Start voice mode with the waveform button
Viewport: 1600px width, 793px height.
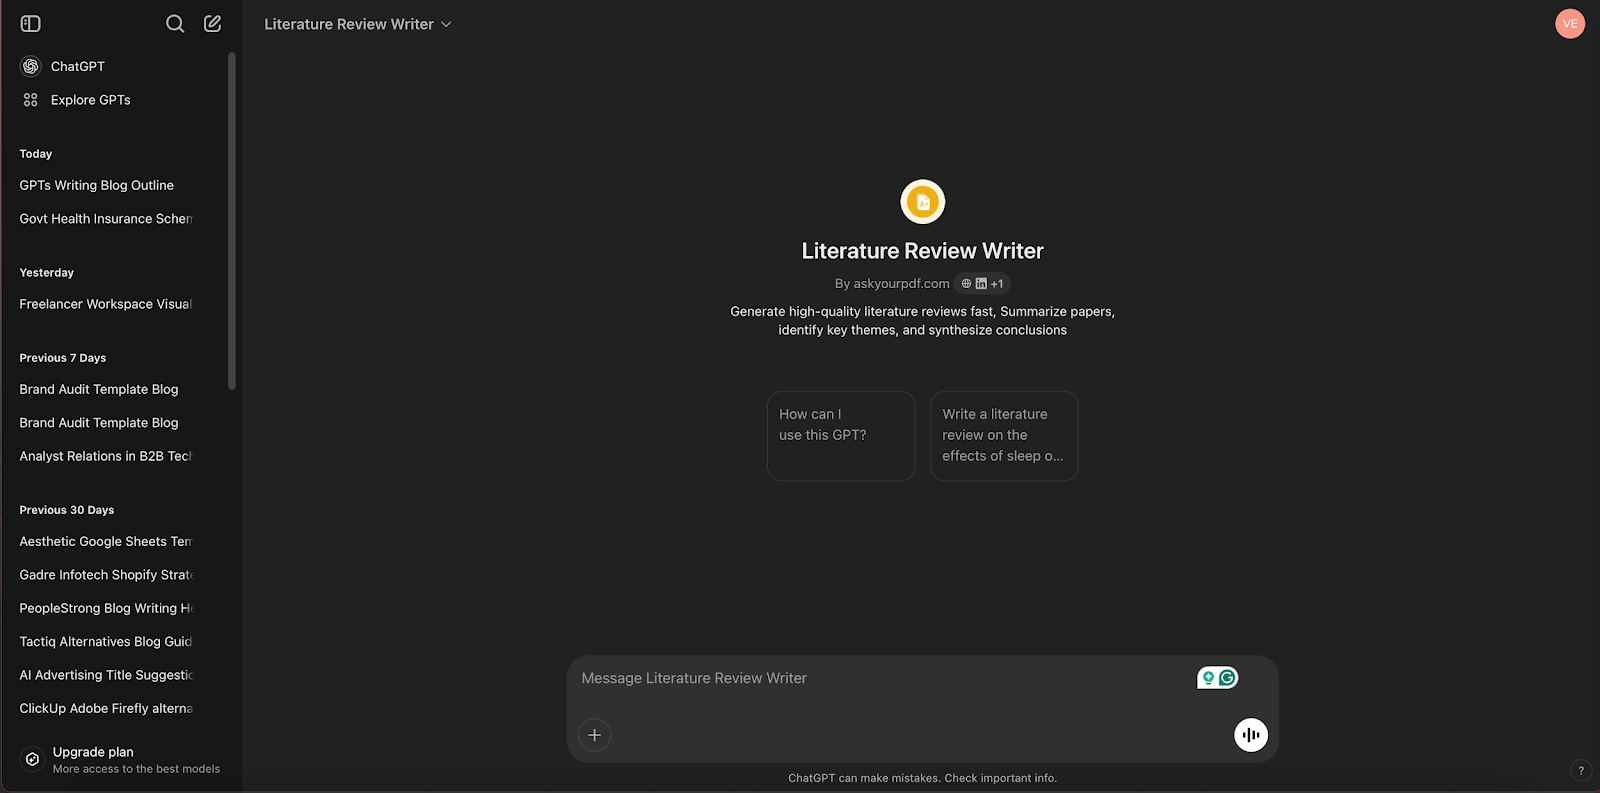[x=1251, y=735]
